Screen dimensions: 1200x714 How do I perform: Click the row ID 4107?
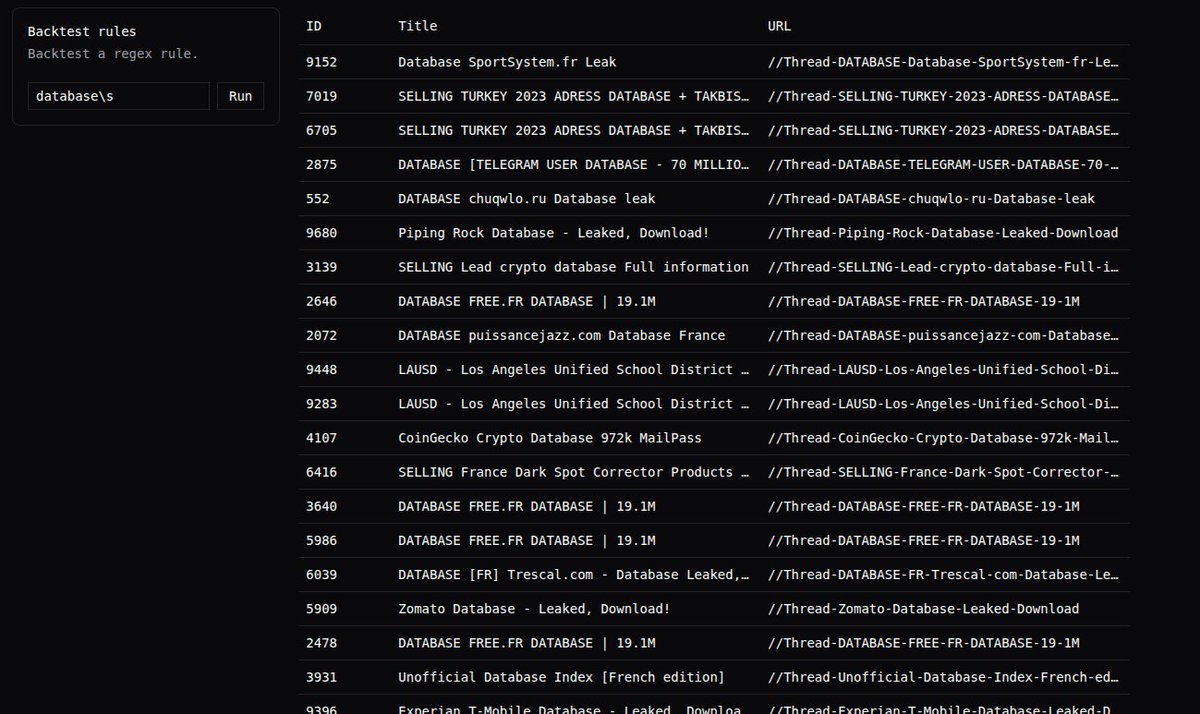click(321, 438)
